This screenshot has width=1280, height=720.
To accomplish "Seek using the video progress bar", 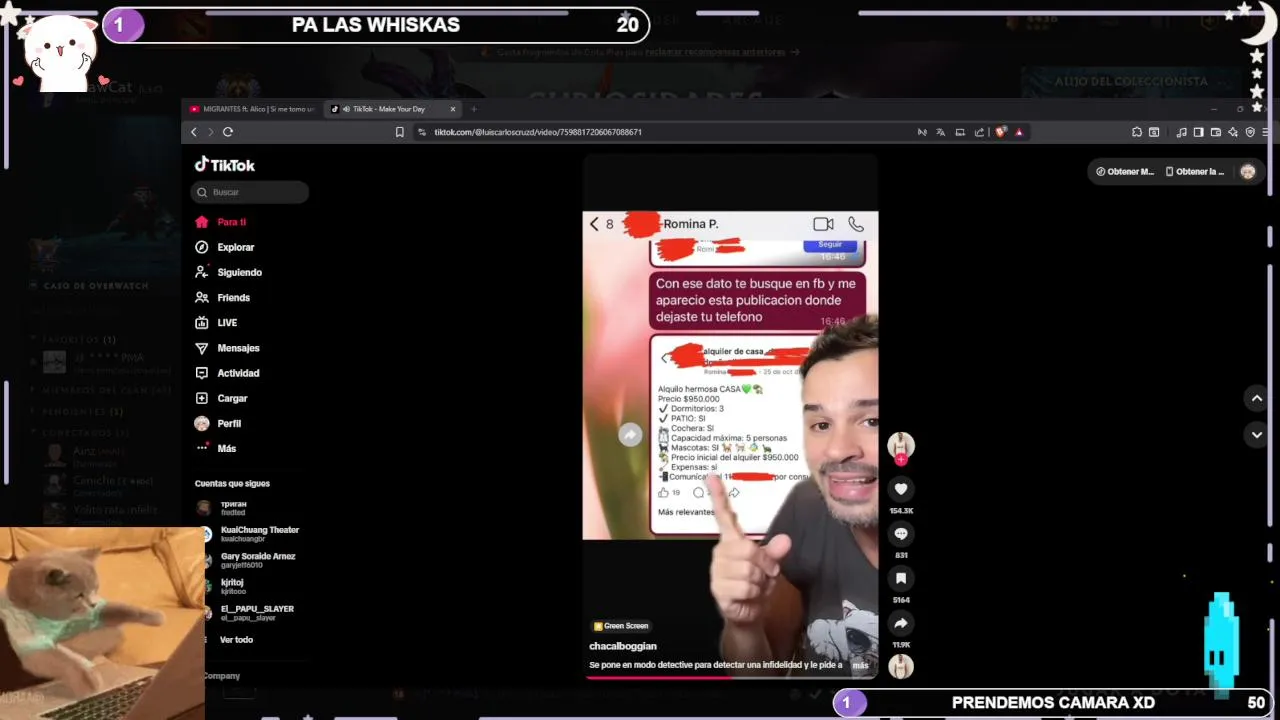I will (x=730, y=678).
